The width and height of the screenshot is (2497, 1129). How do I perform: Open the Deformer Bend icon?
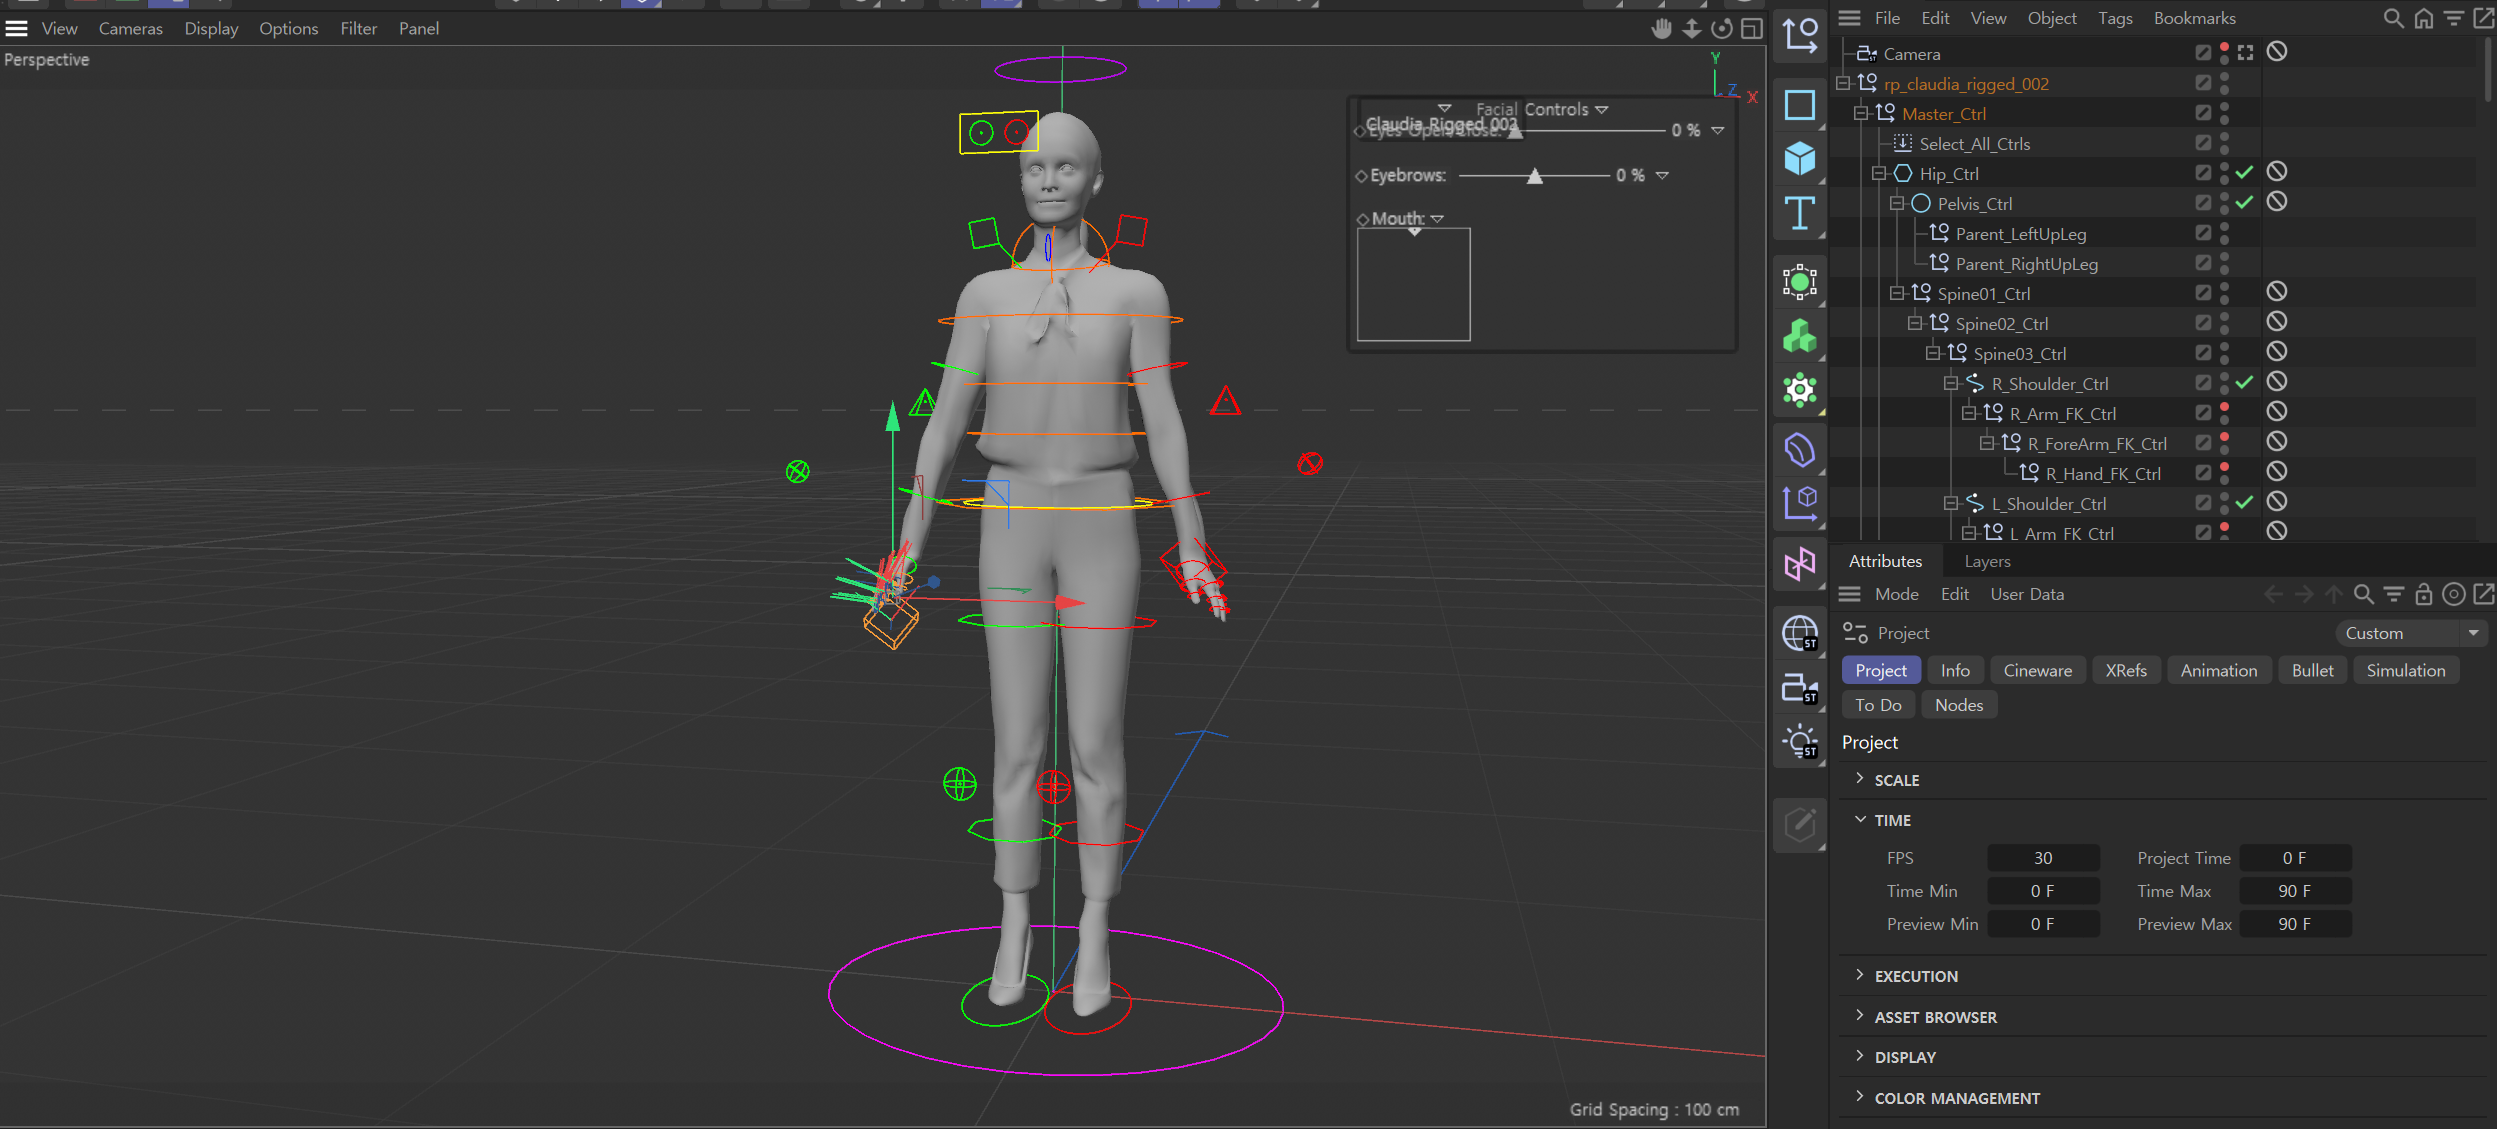pyautogui.click(x=1800, y=450)
